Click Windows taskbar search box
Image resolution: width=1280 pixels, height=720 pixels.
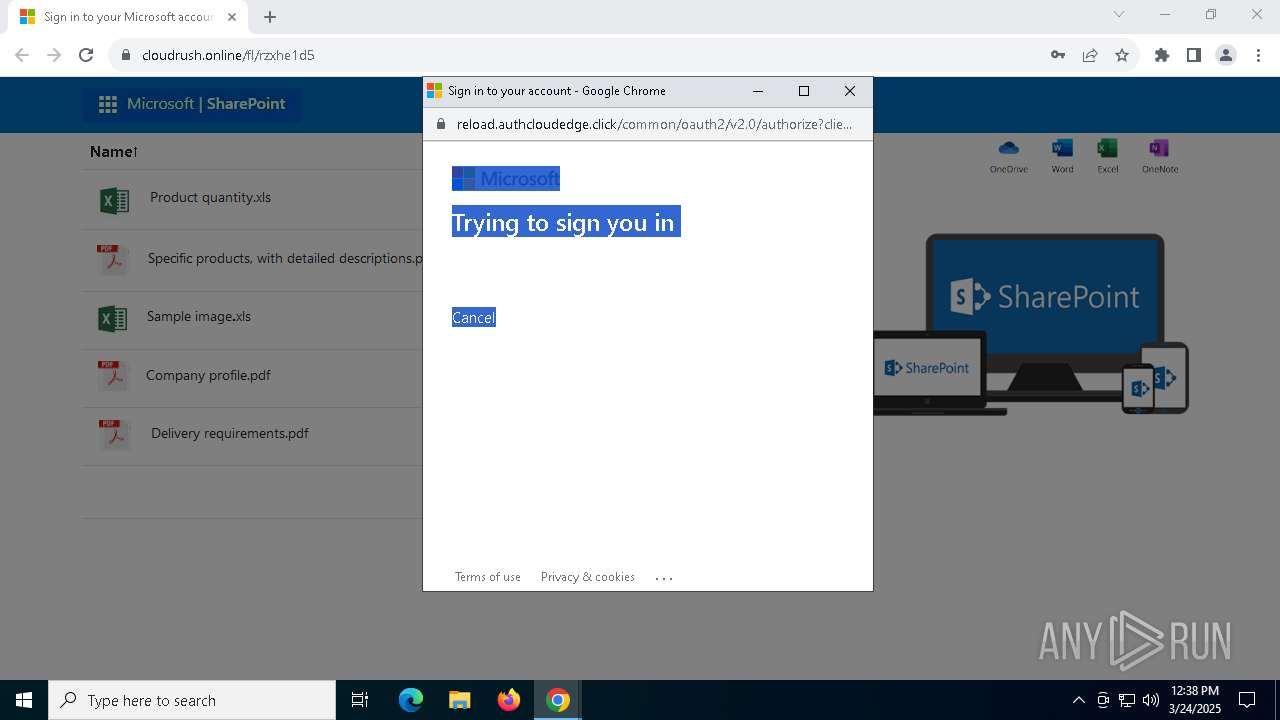[192, 700]
